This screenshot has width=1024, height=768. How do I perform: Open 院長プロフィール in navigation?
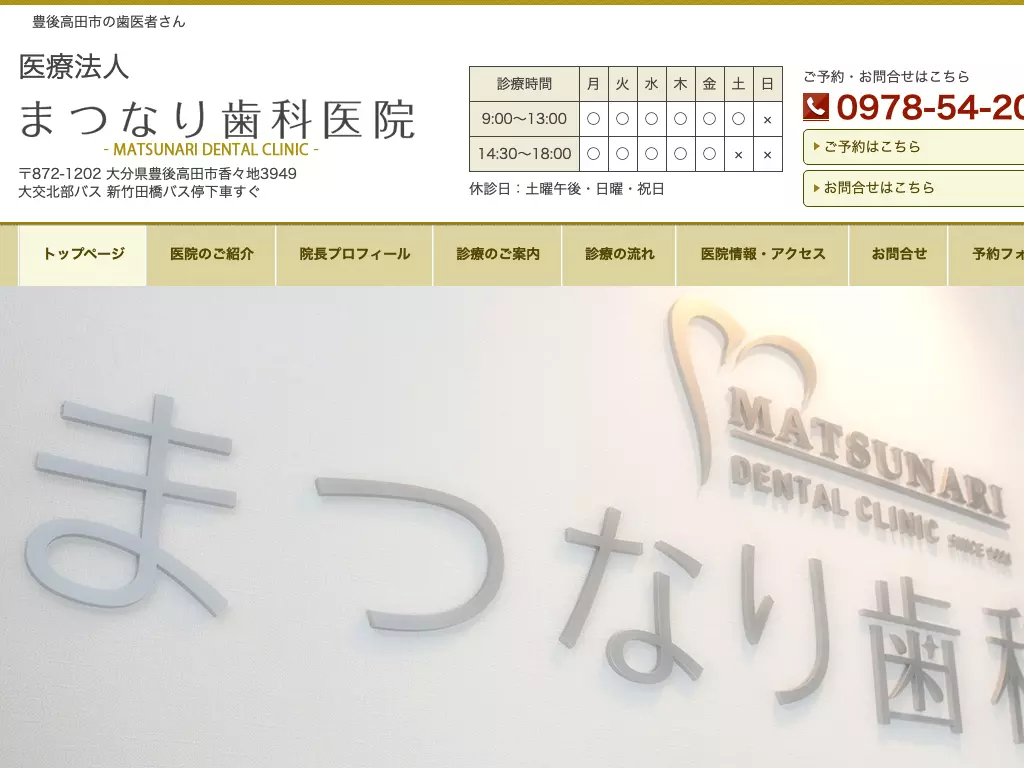(x=355, y=255)
